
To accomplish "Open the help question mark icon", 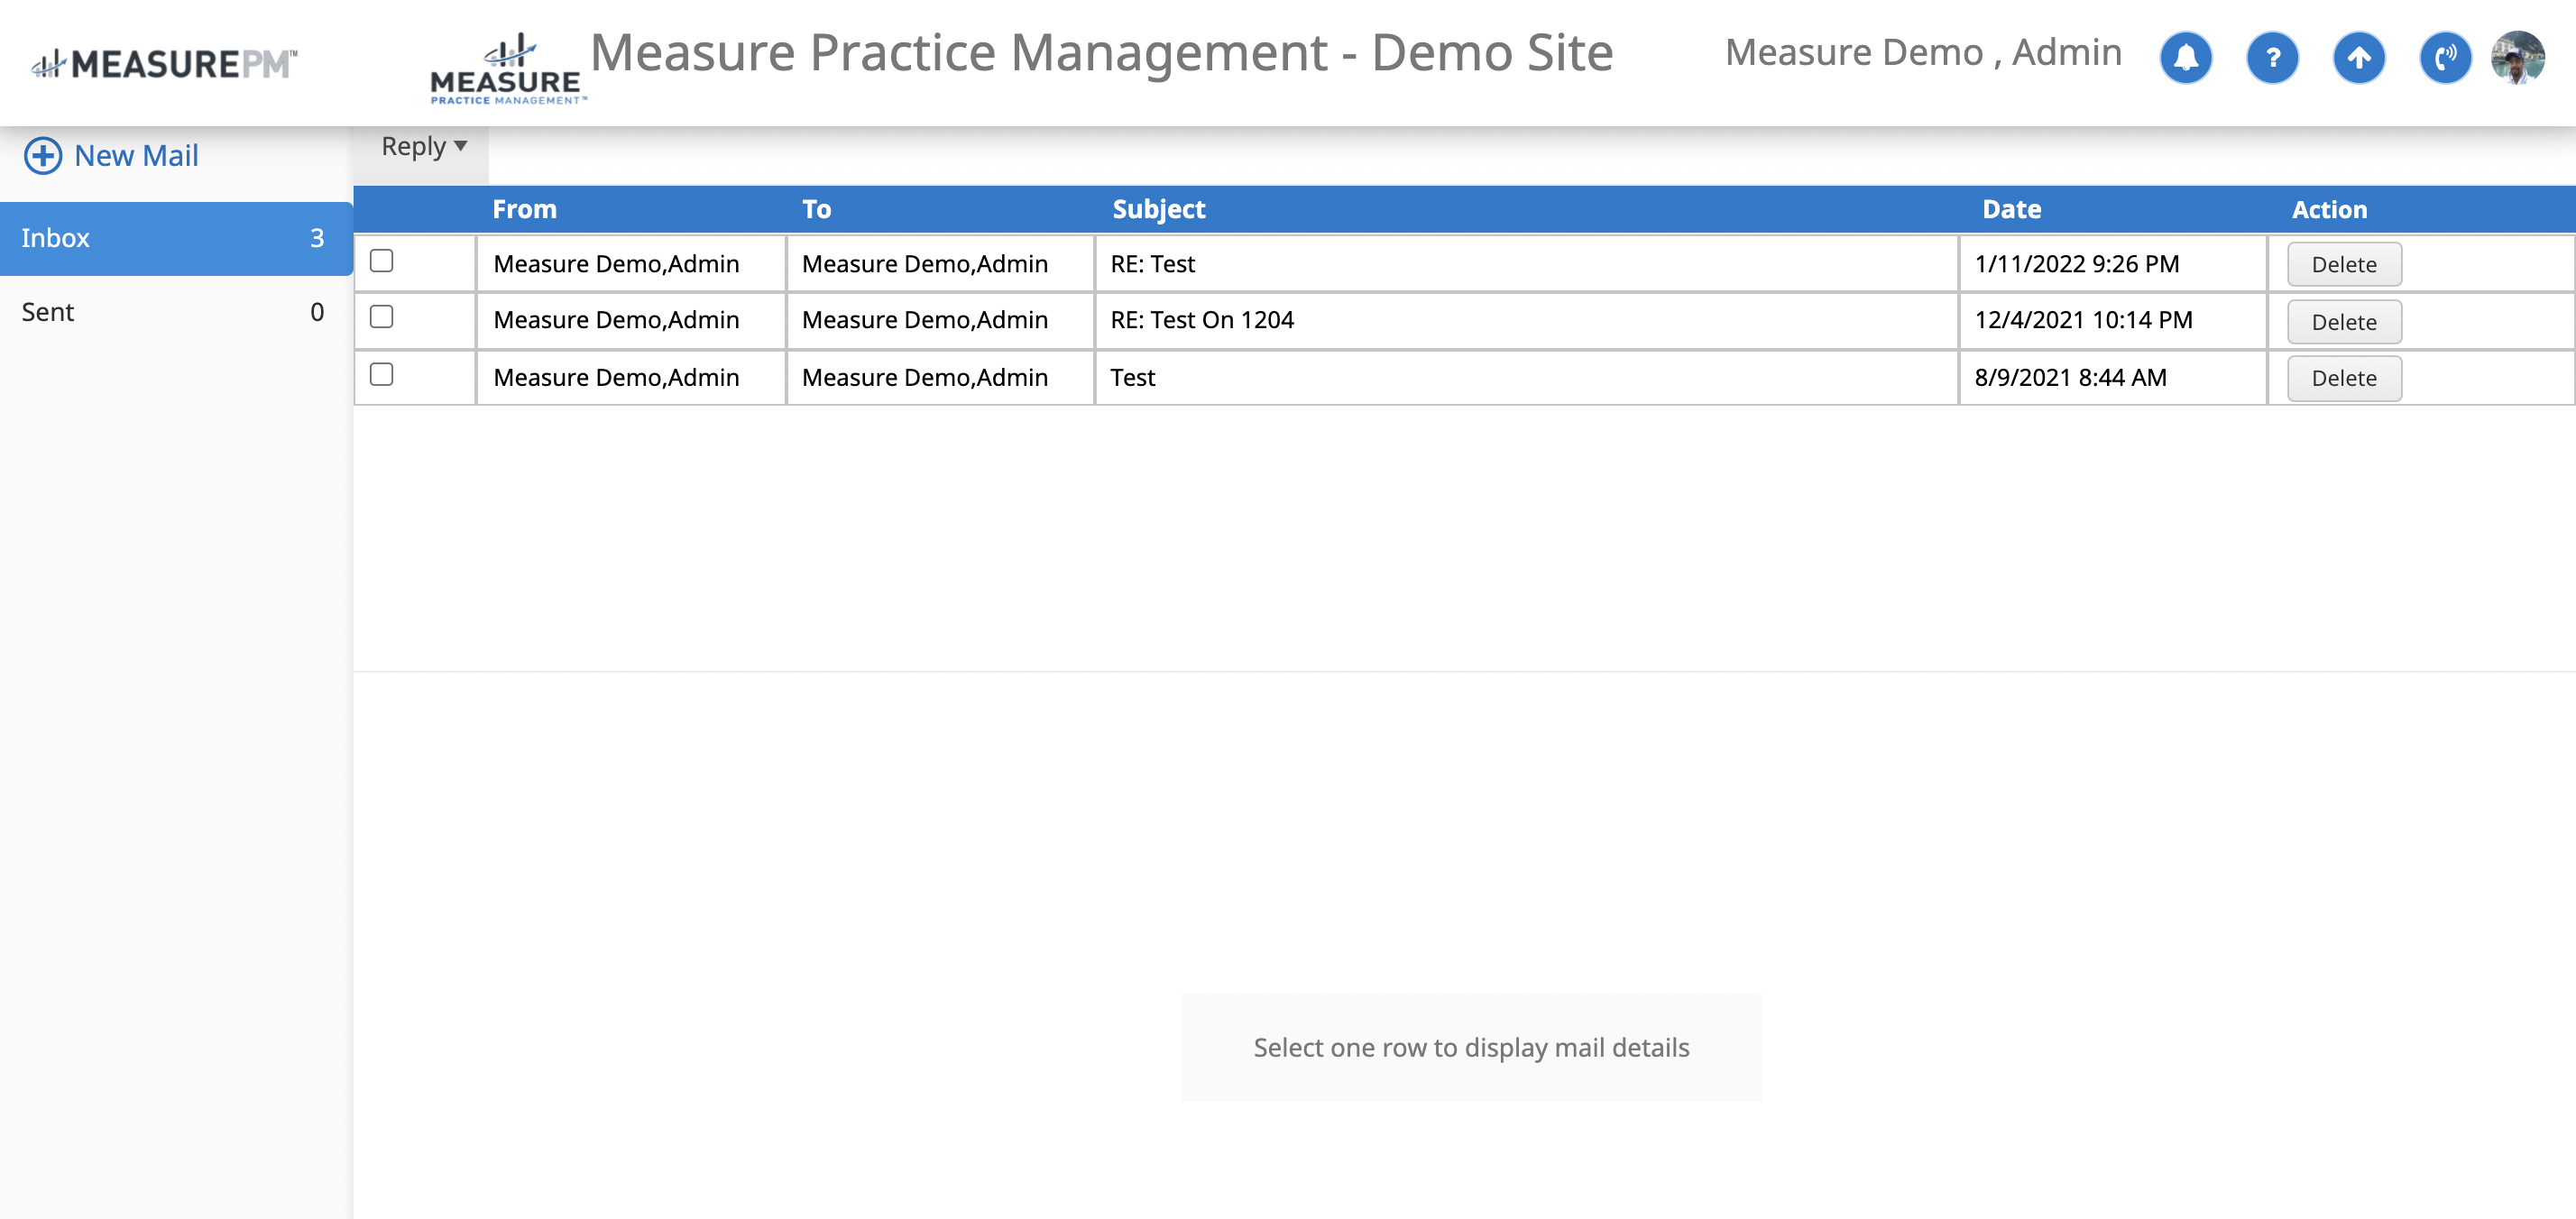I will coord(2272,58).
